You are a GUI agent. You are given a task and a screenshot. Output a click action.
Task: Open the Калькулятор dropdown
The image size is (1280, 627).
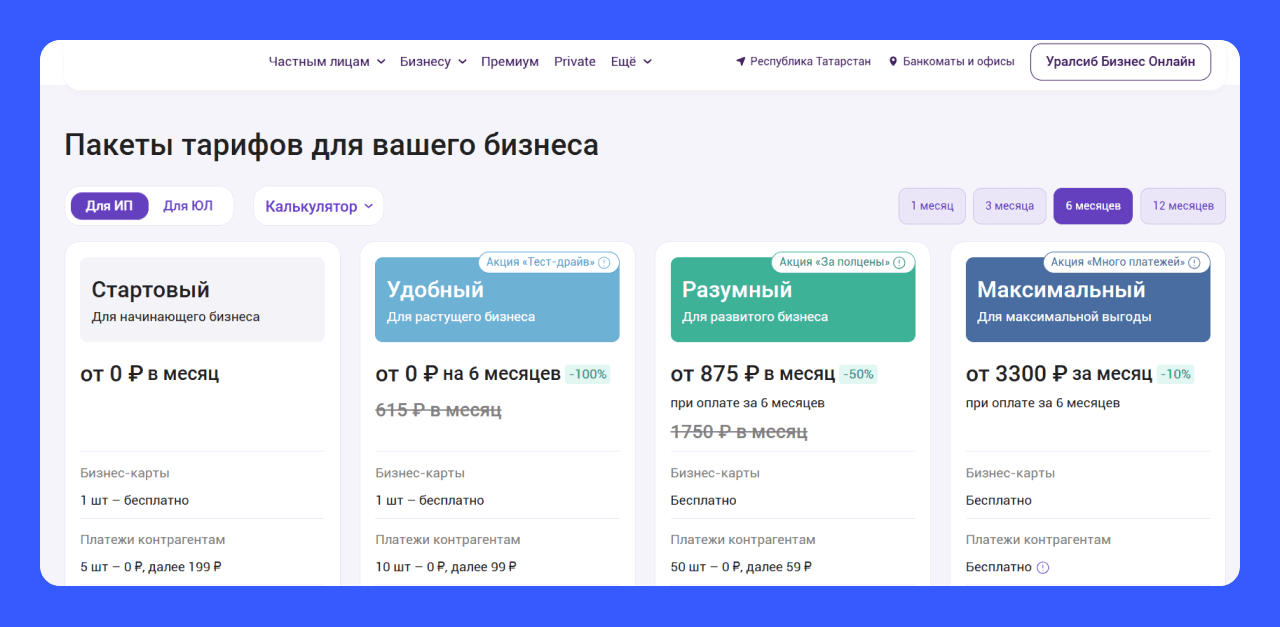pyautogui.click(x=319, y=206)
